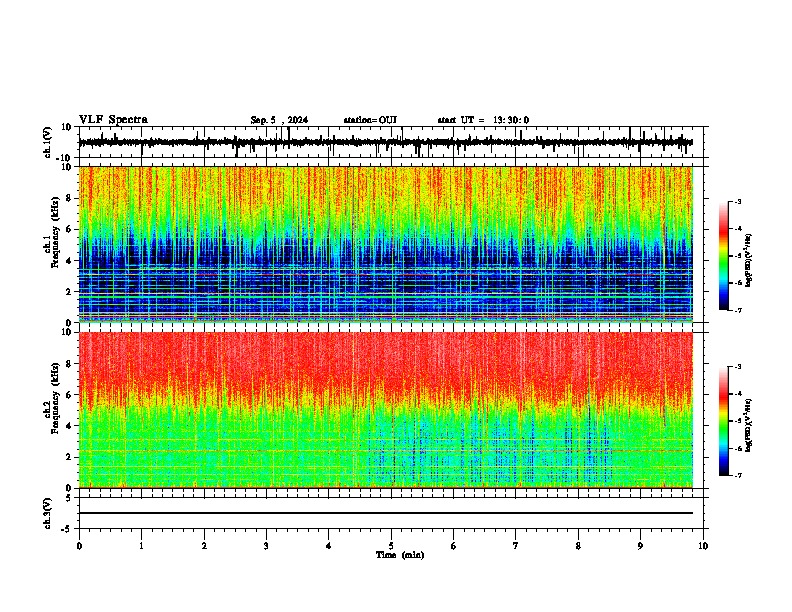Click time axis tick label "10"

[x=703, y=546]
